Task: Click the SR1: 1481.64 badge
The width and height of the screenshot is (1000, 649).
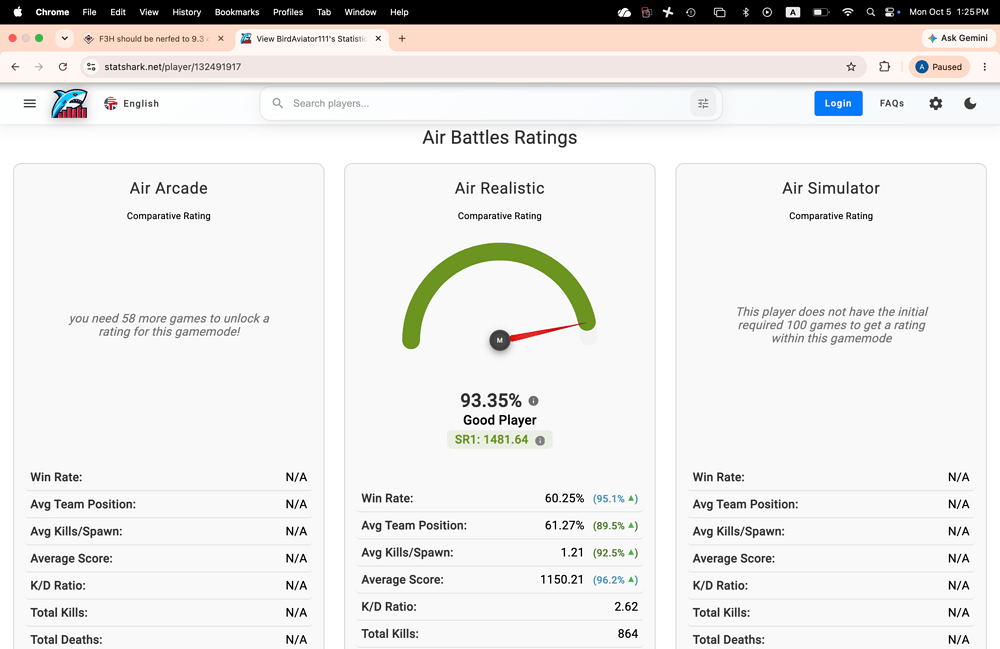Action: 499,440
